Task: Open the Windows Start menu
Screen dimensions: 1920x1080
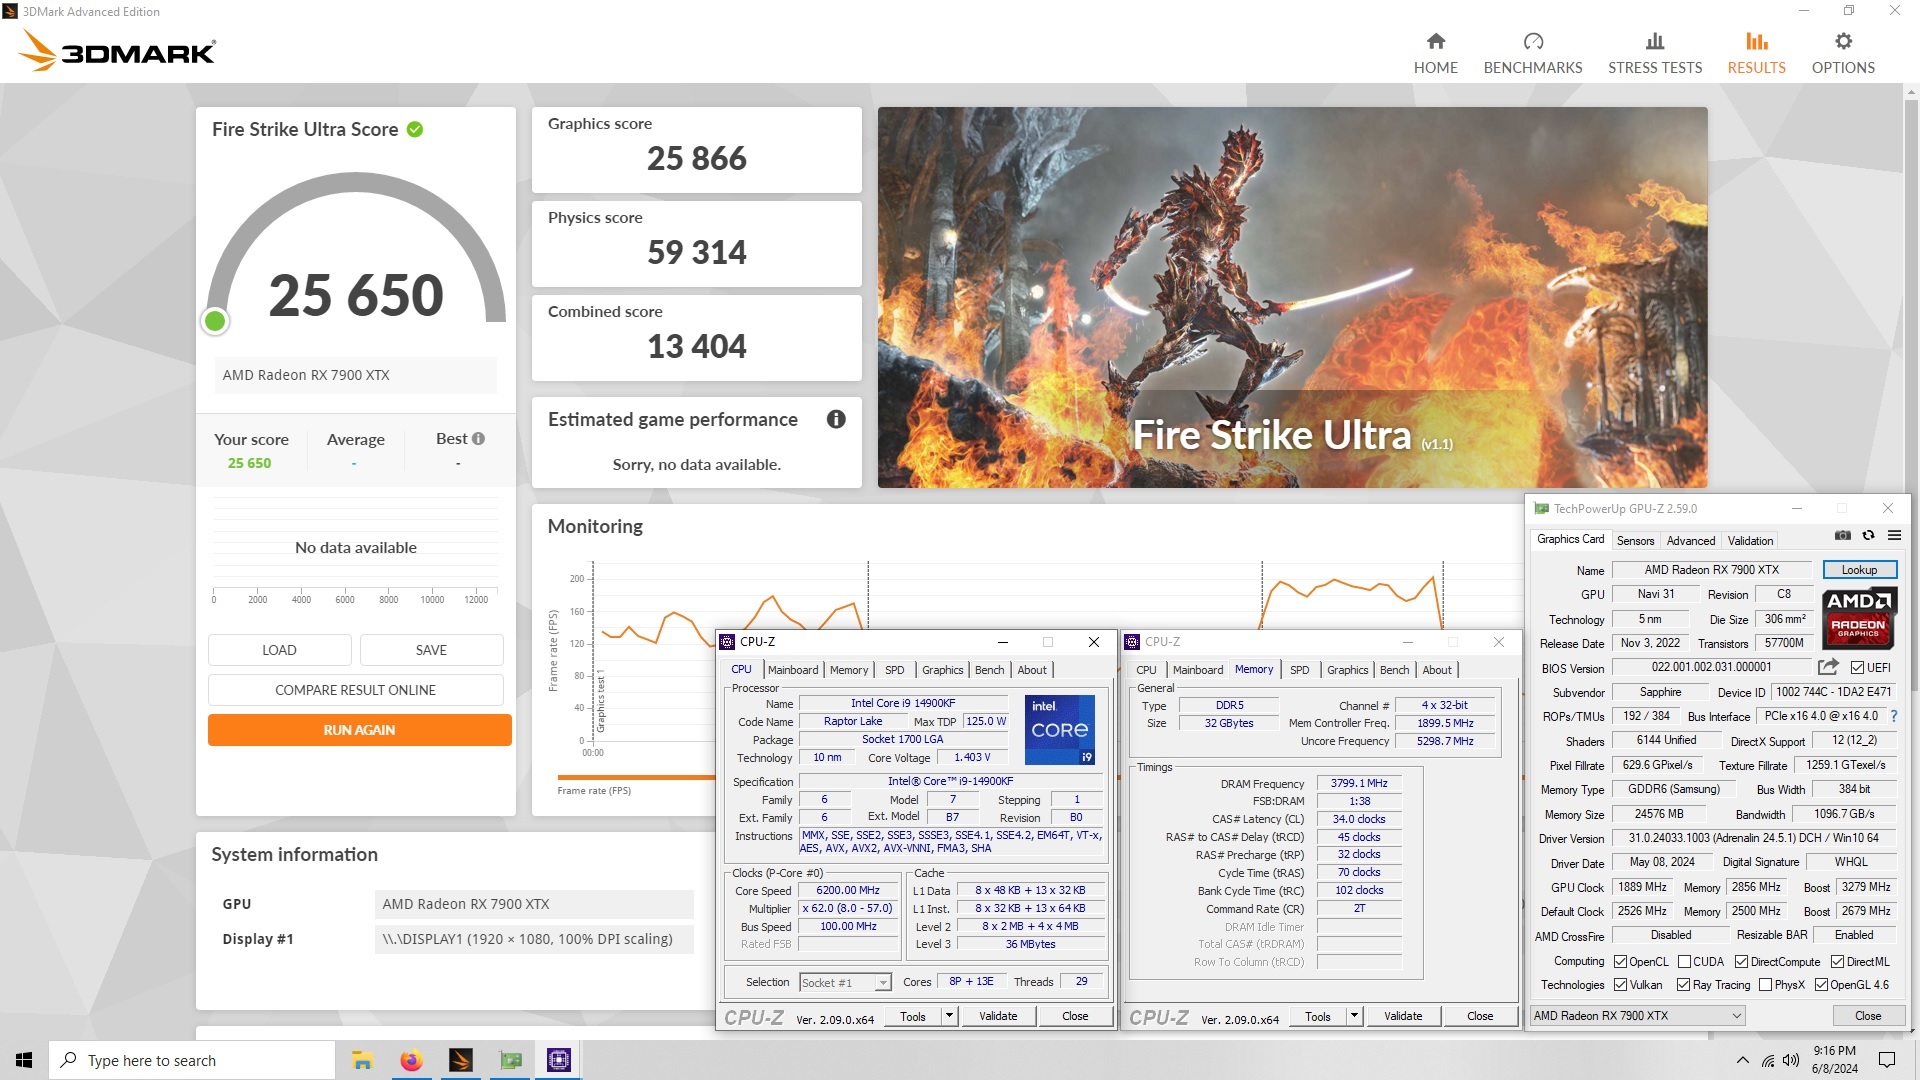Action: 24,1060
